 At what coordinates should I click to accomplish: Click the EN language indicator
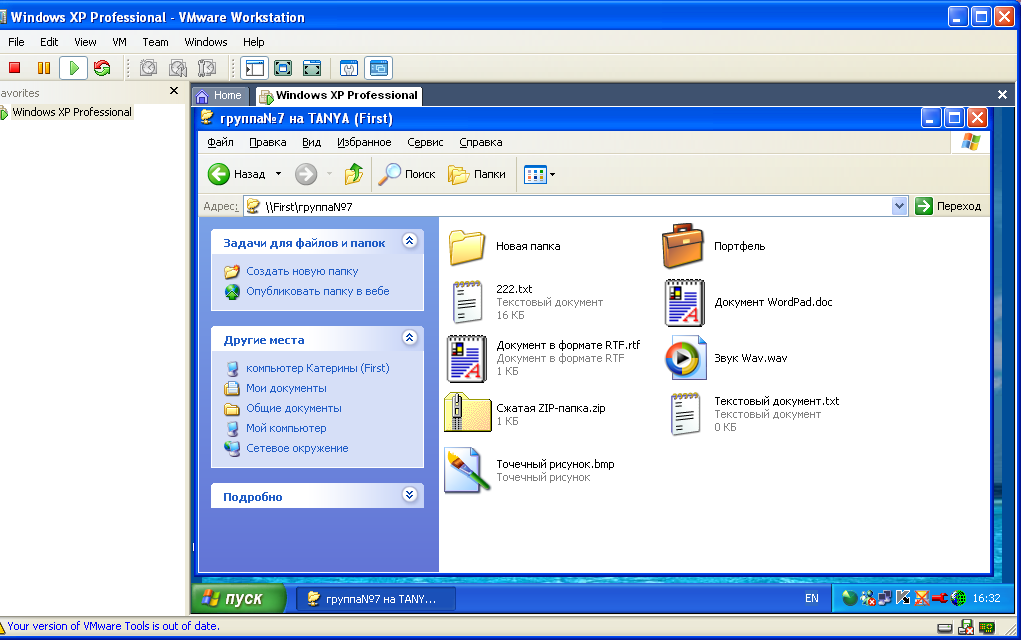811,598
